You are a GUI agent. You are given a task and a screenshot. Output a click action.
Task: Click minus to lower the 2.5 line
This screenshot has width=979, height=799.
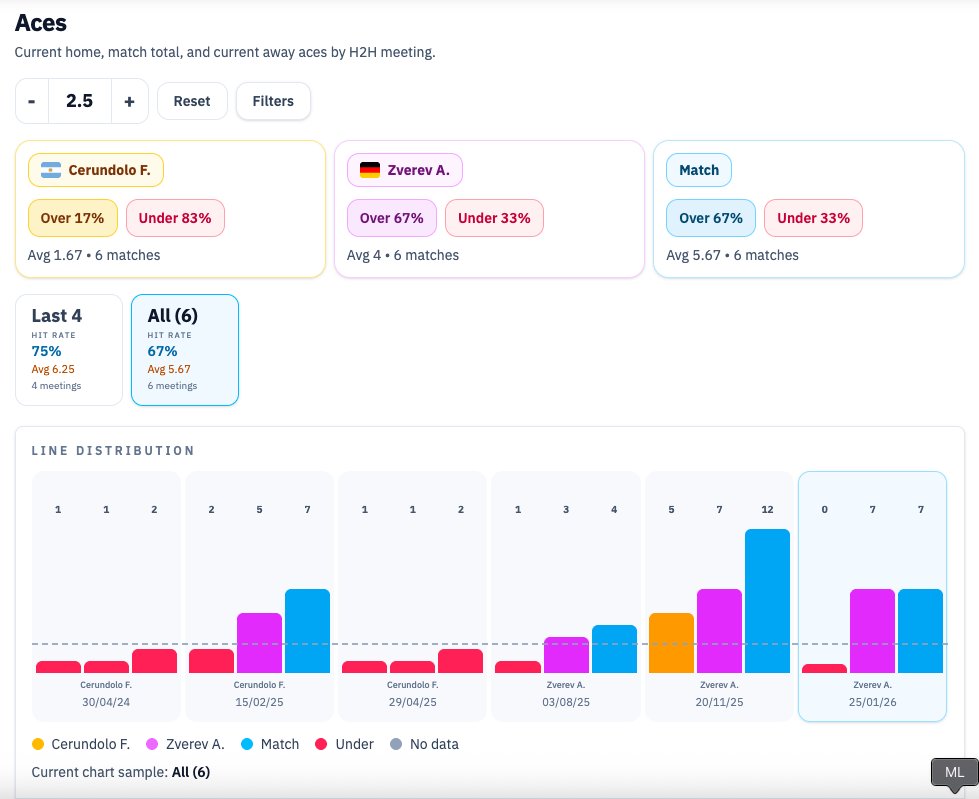[x=30, y=100]
